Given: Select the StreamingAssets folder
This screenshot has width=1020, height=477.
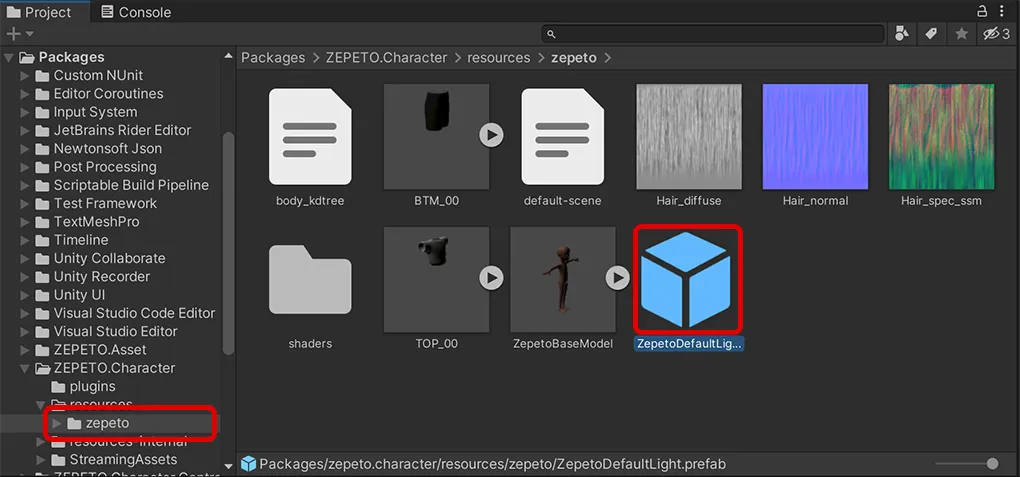Looking at the screenshot, I should pos(114,459).
